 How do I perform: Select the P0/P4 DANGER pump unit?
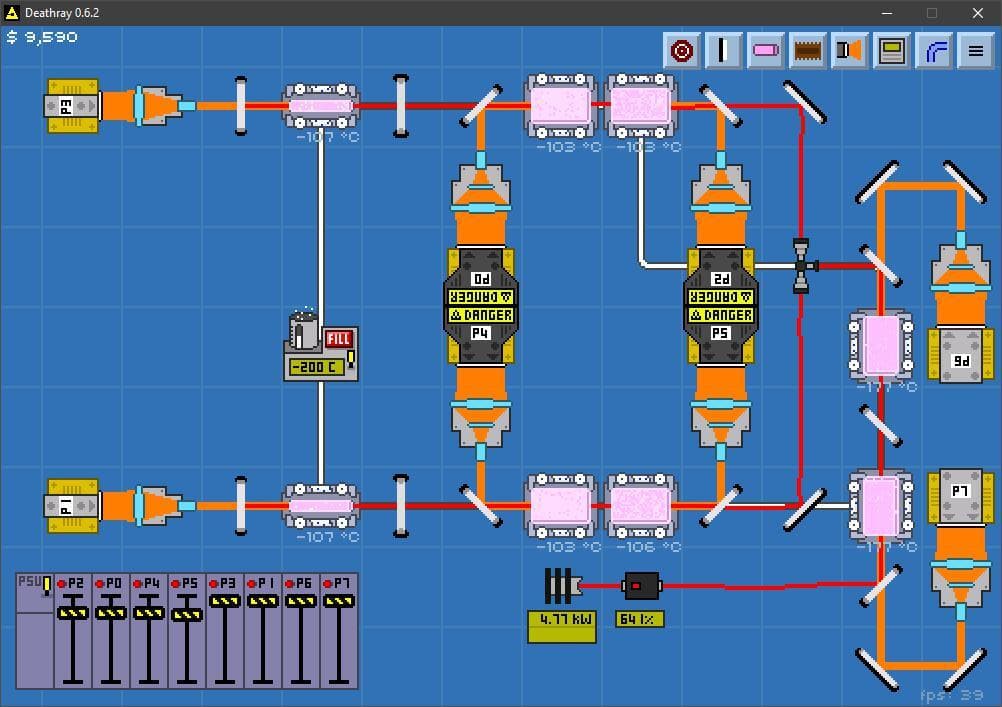coord(481,306)
